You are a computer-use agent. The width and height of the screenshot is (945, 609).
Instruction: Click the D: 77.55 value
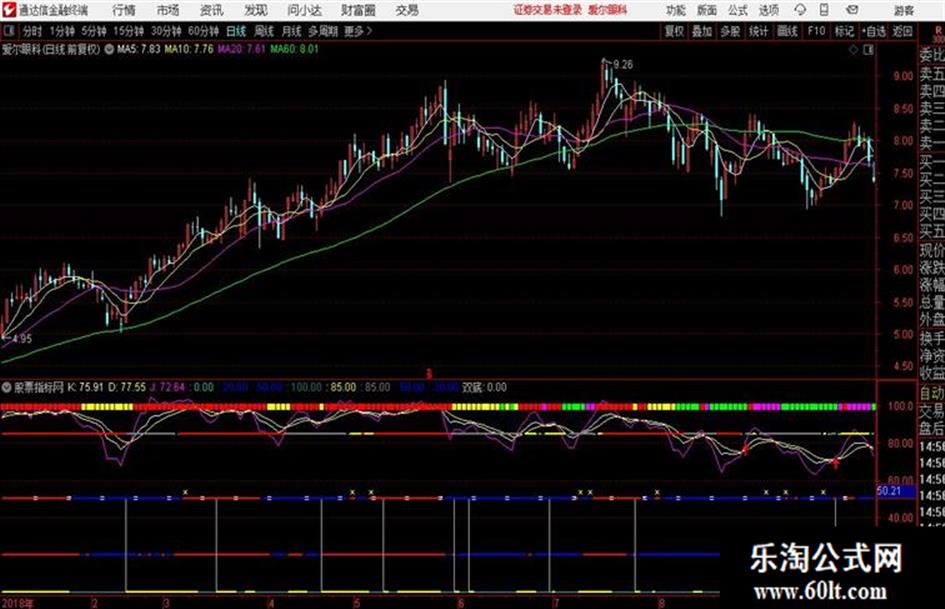(x=127, y=387)
